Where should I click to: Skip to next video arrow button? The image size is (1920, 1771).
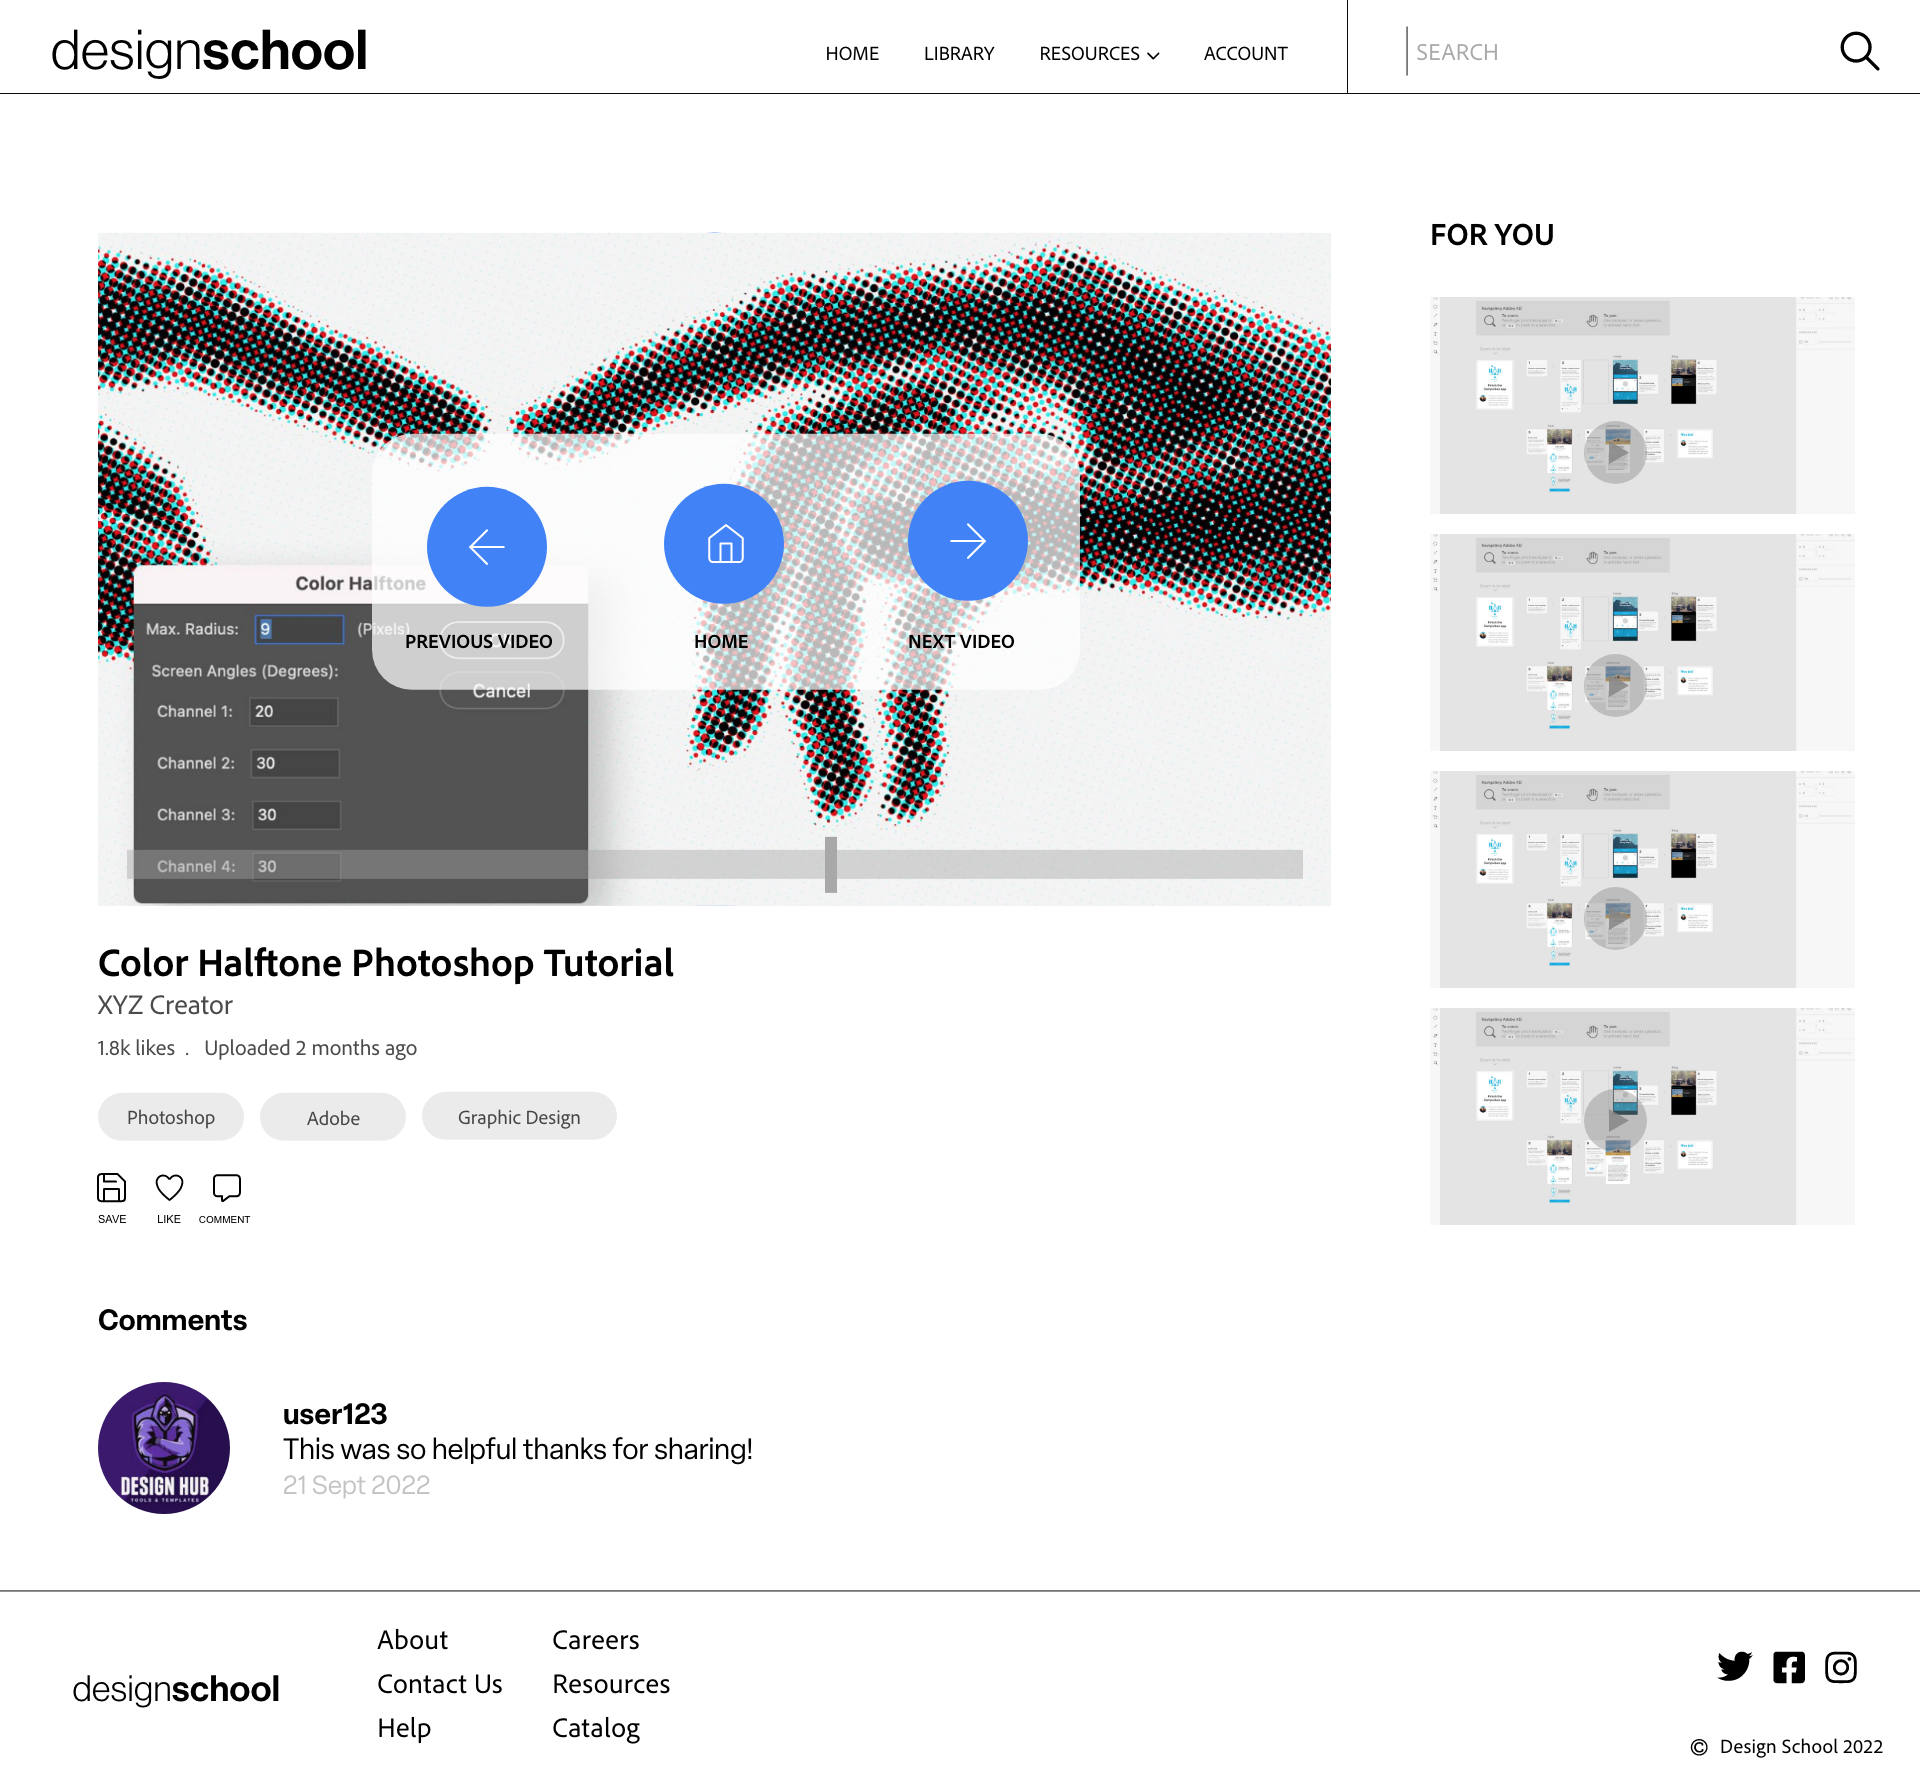click(968, 541)
